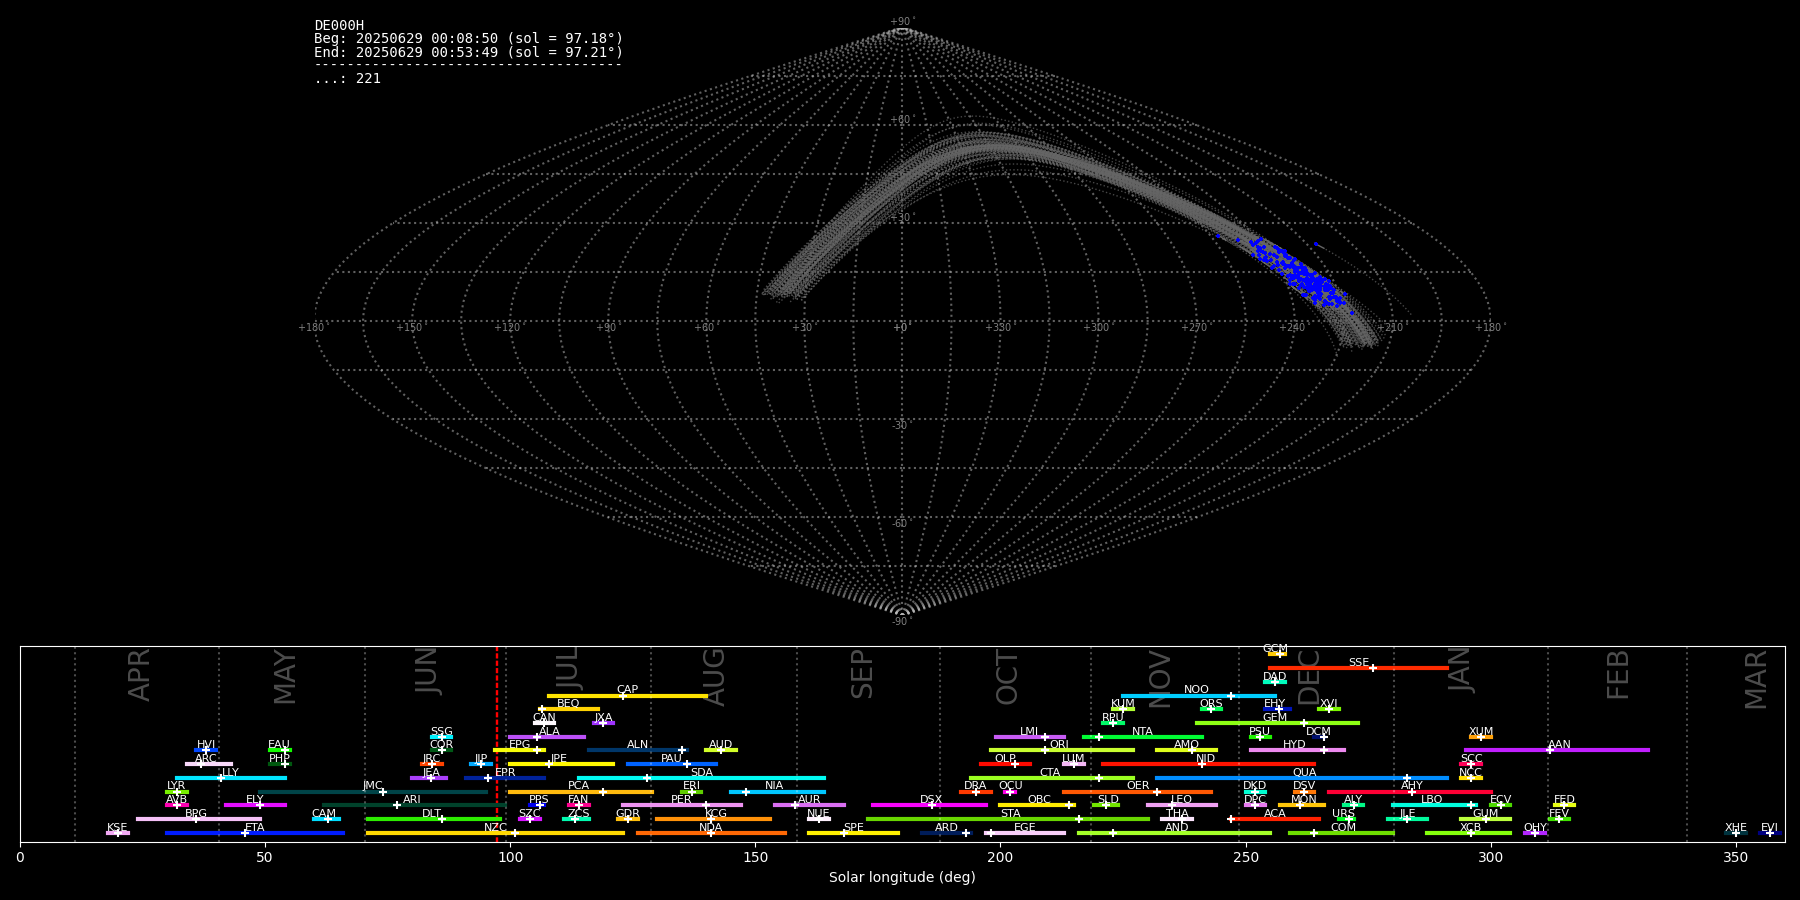The width and height of the screenshot is (1800, 900).
Task: Click the EGE shower label
Action: pyautogui.click(x=1025, y=828)
